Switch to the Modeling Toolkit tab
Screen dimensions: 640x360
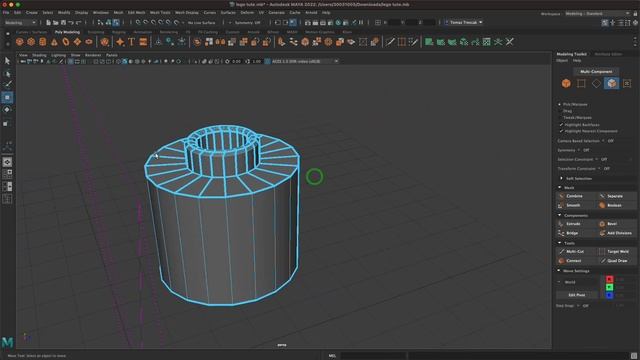[571, 54]
